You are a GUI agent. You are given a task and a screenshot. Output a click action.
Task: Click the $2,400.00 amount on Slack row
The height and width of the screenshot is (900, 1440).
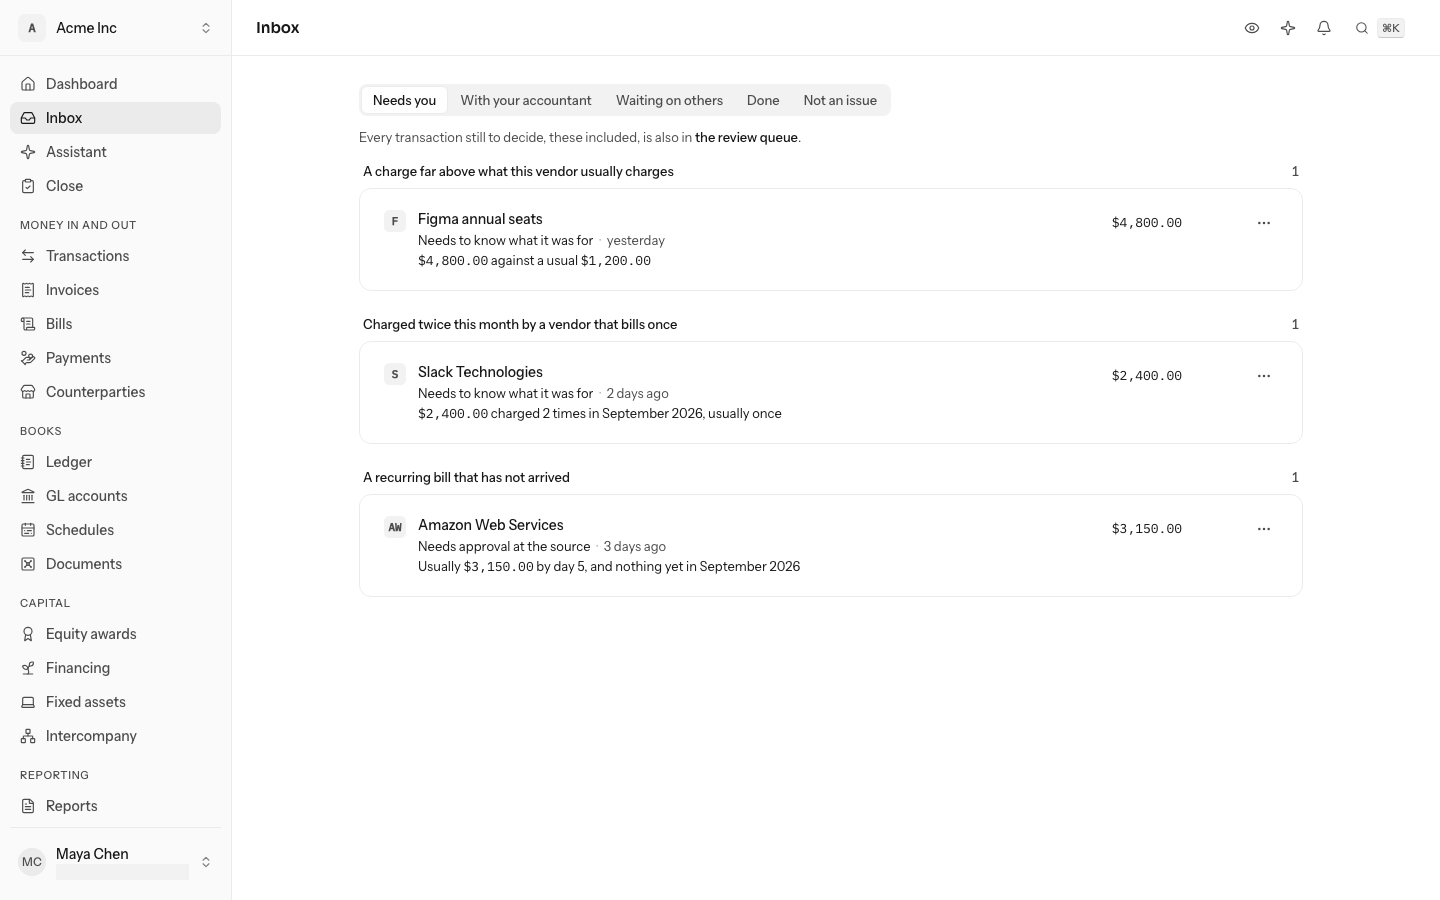(x=1147, y=376)
